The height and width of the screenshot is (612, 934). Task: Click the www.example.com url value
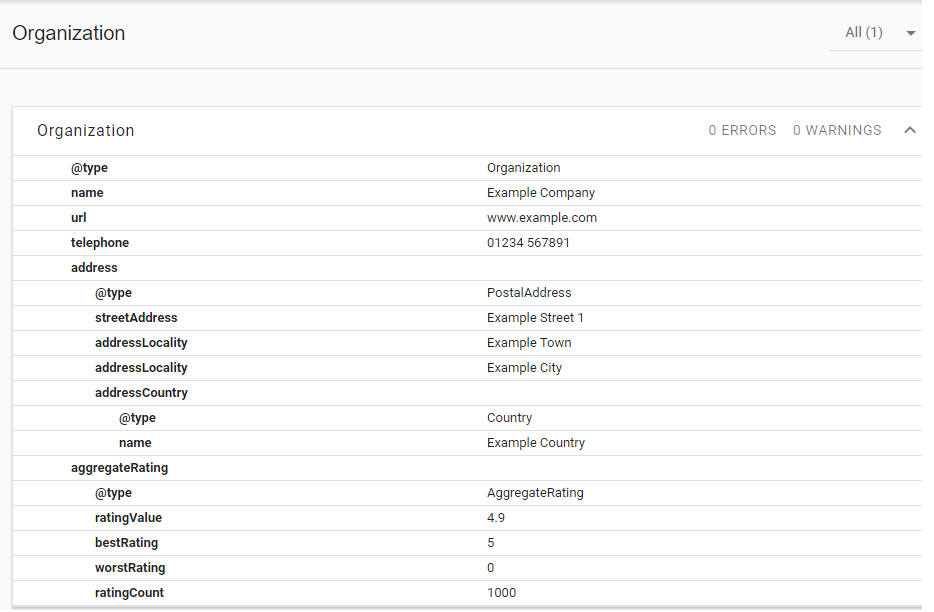click(x=541, y=218)
